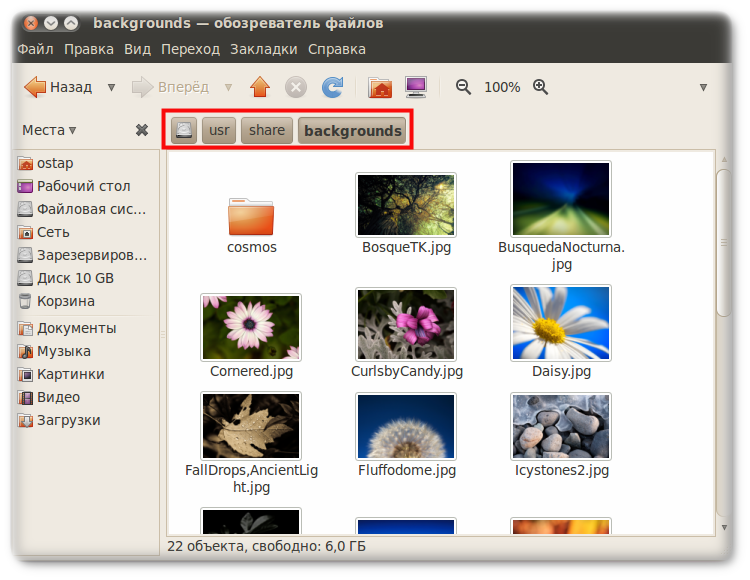Open the back history dropdown arrow
The image size is (750, 580).
click(111, 88)
